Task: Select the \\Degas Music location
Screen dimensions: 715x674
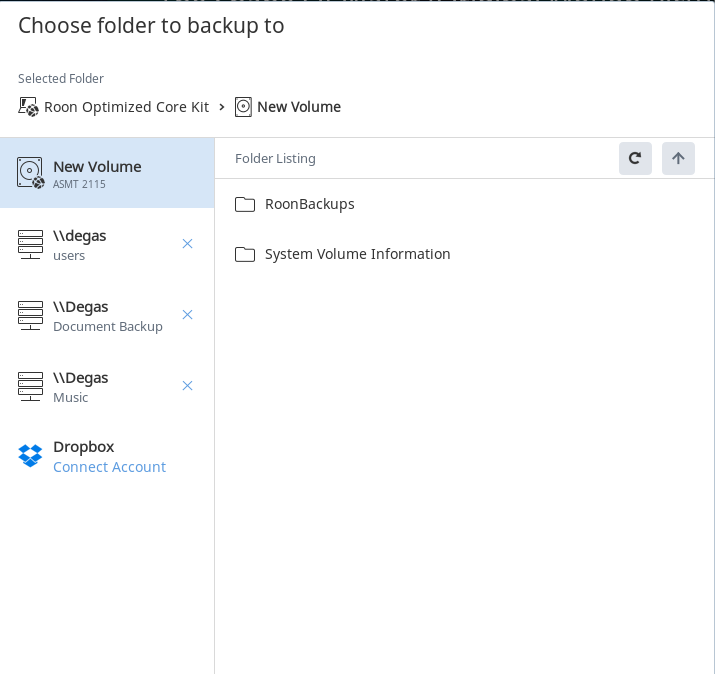Action: 107,387
